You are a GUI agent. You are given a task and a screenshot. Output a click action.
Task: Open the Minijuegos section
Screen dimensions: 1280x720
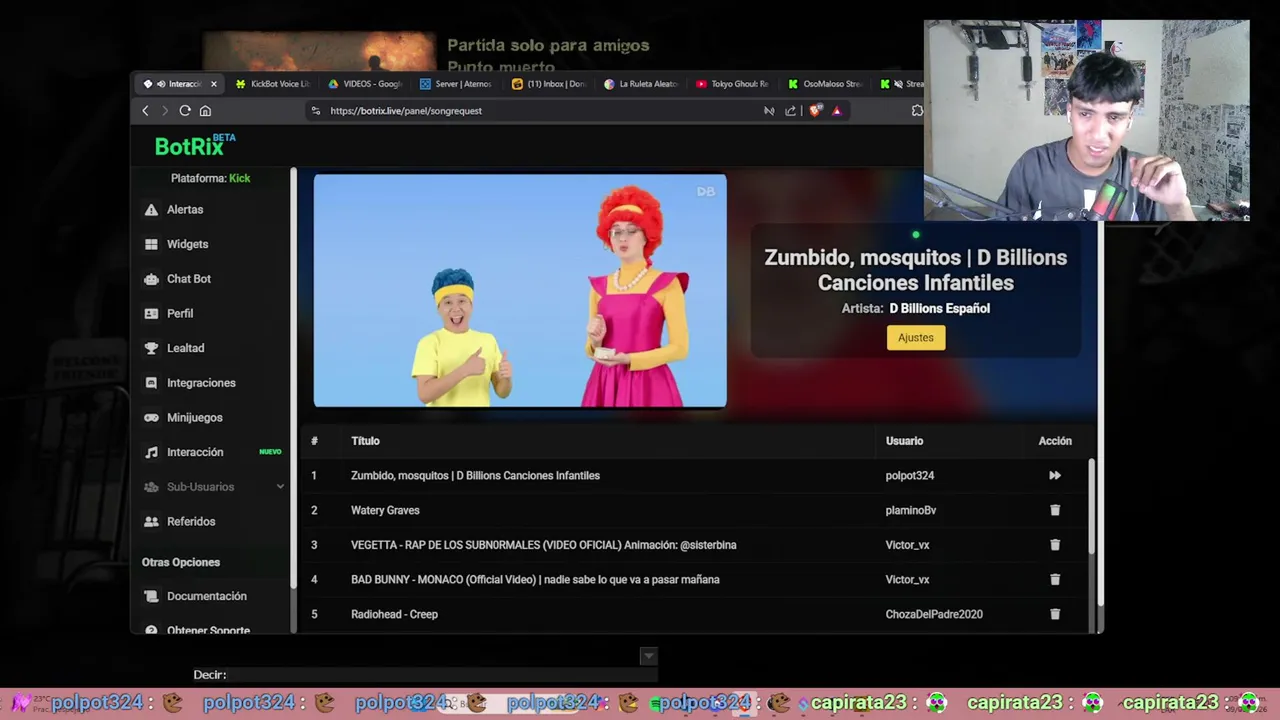[195, 417]
